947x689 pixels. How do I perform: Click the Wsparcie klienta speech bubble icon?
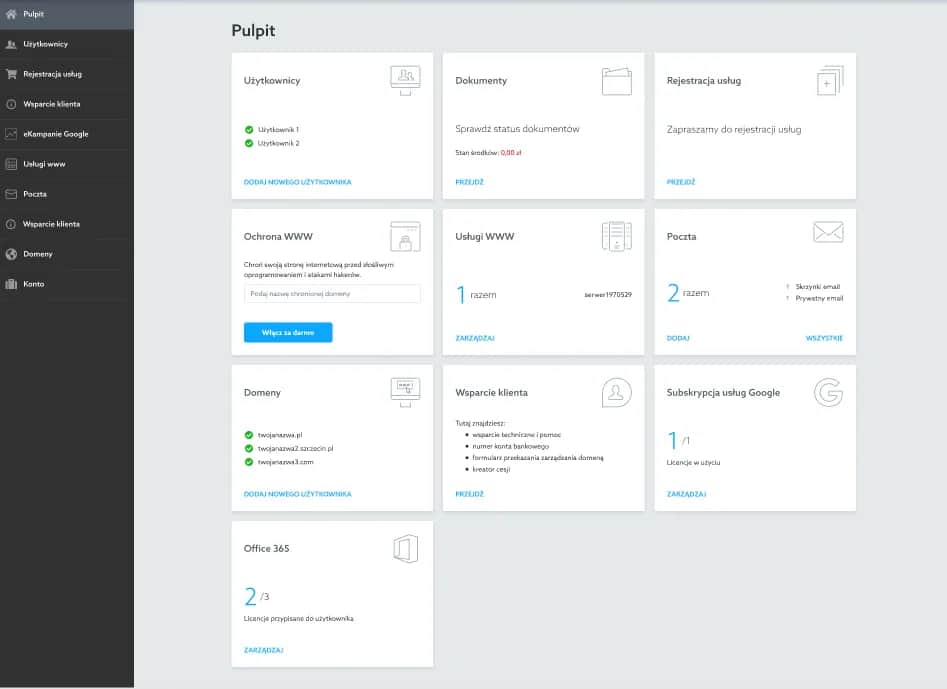(616, 393)
